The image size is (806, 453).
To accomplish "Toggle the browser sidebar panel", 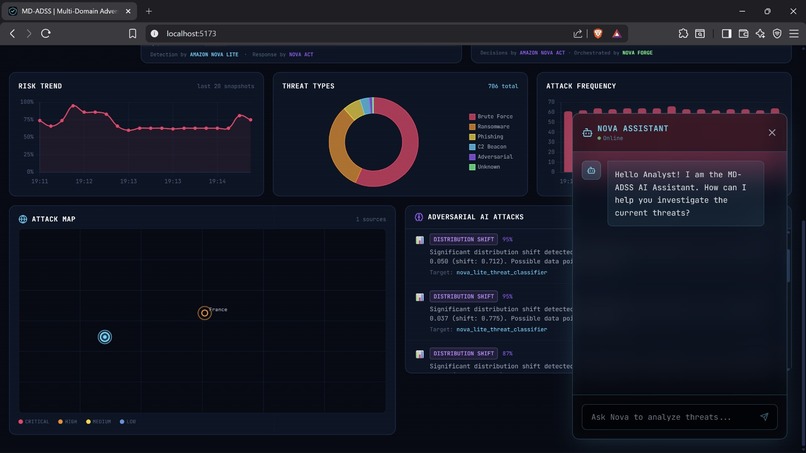I will [726, 33].
